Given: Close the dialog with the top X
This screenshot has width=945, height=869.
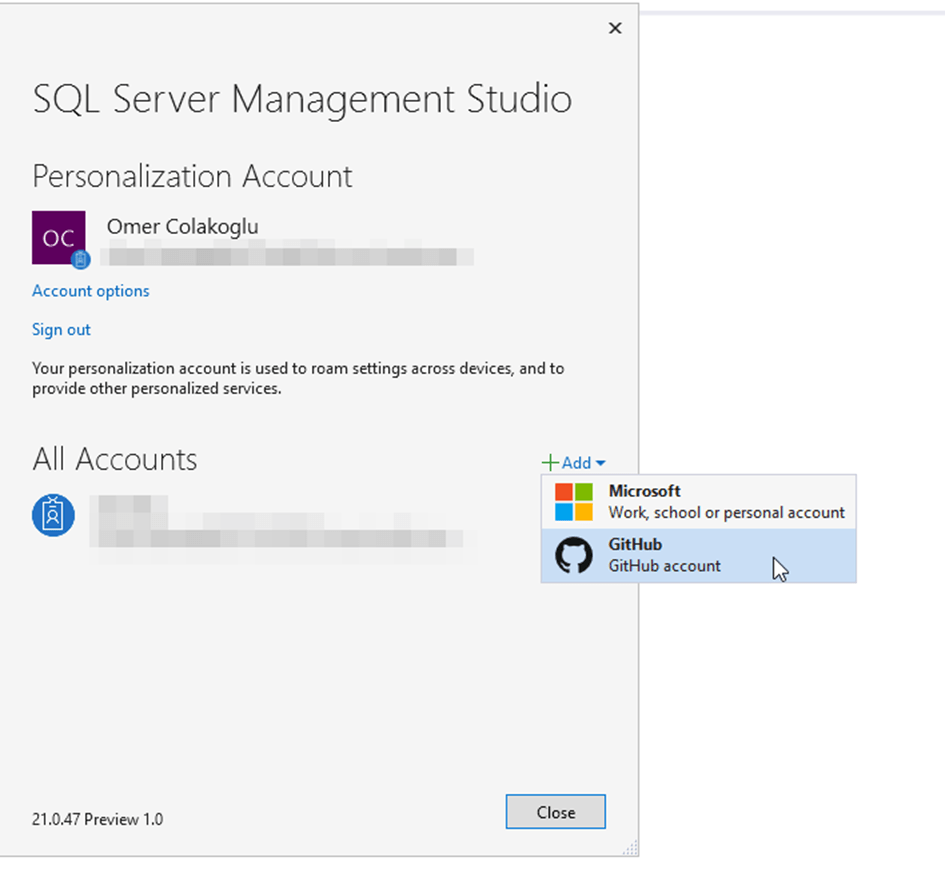Looking at the screenshot, I should [615, 28].
